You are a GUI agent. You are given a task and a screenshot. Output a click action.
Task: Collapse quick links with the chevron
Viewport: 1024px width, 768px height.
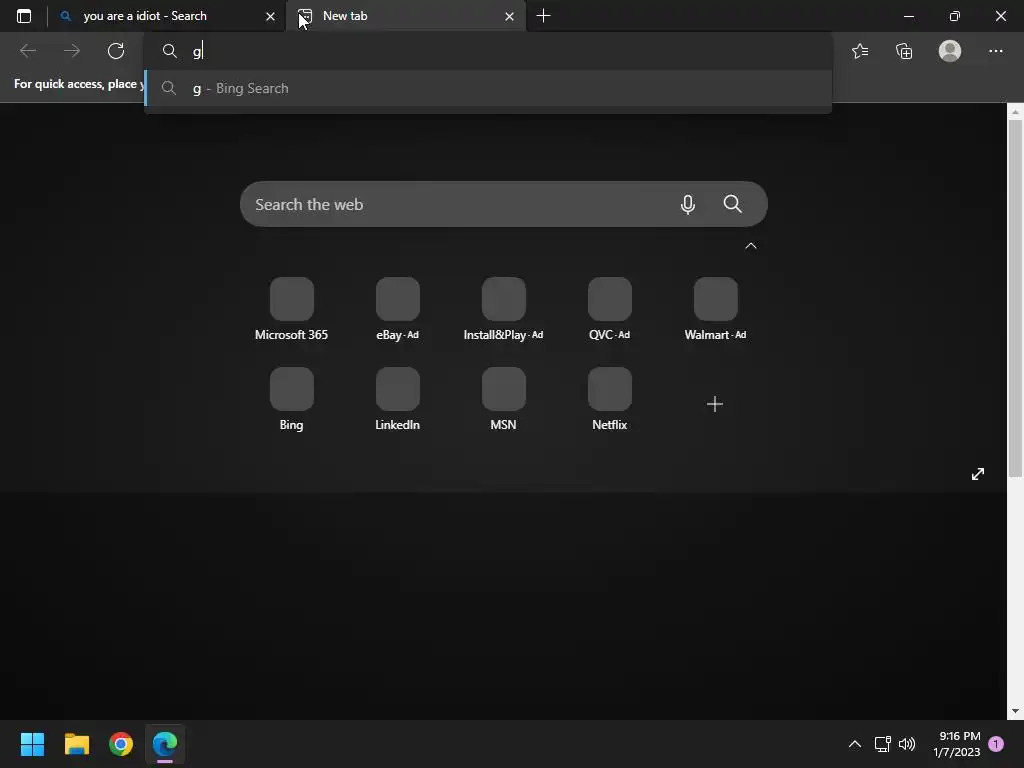751,246
